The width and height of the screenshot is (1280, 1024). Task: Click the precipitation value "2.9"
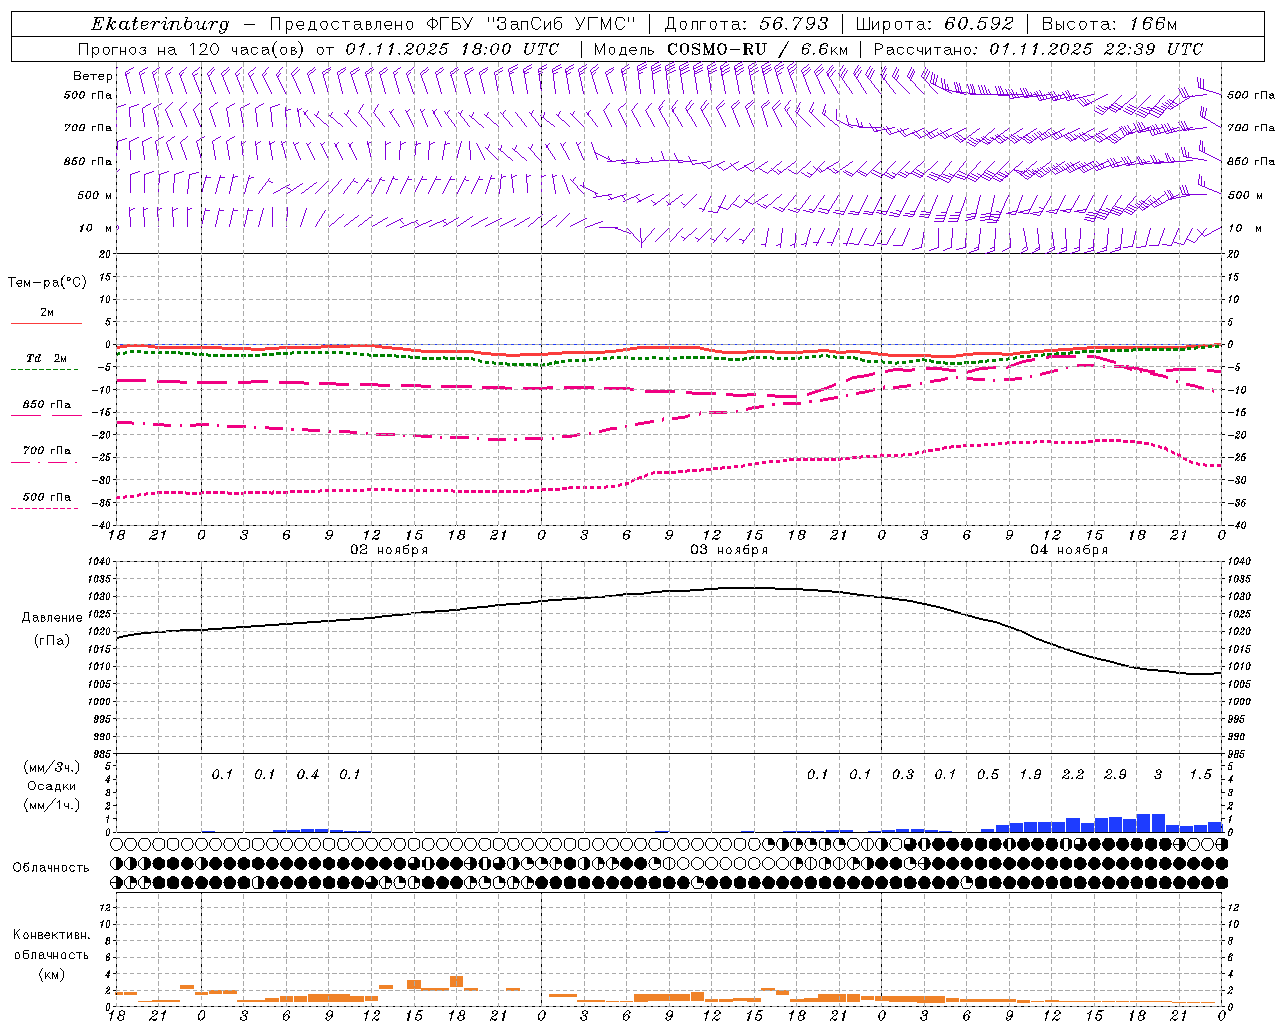(1115, 774)
